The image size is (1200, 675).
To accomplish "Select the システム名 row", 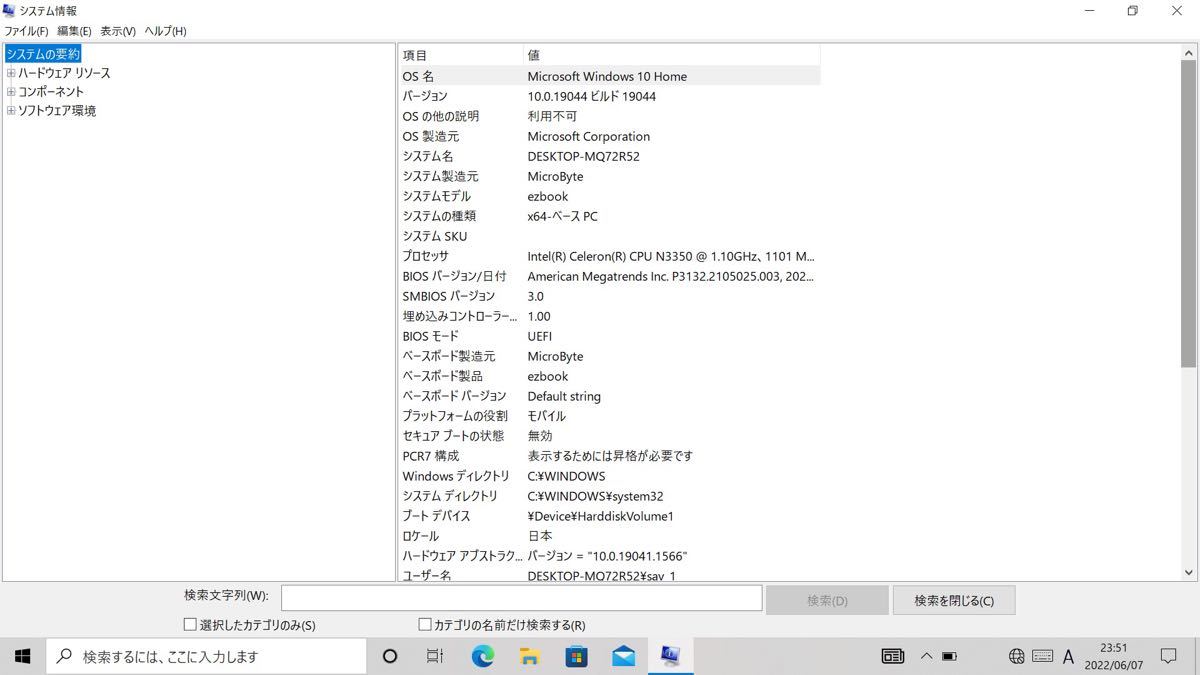I will 610,156.
